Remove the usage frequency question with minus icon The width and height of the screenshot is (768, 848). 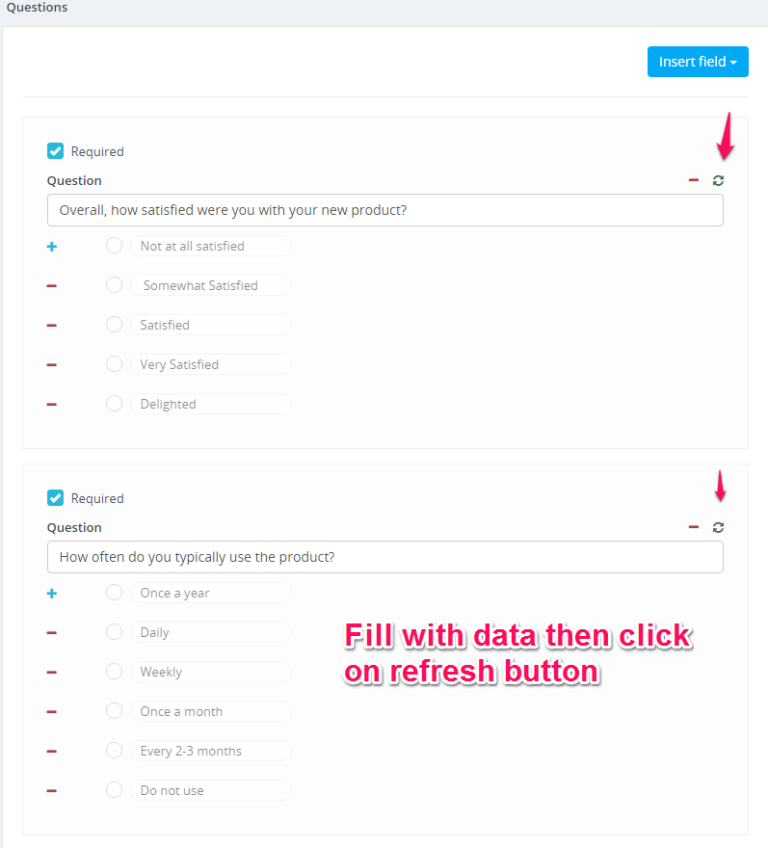(x=694, y=527)
